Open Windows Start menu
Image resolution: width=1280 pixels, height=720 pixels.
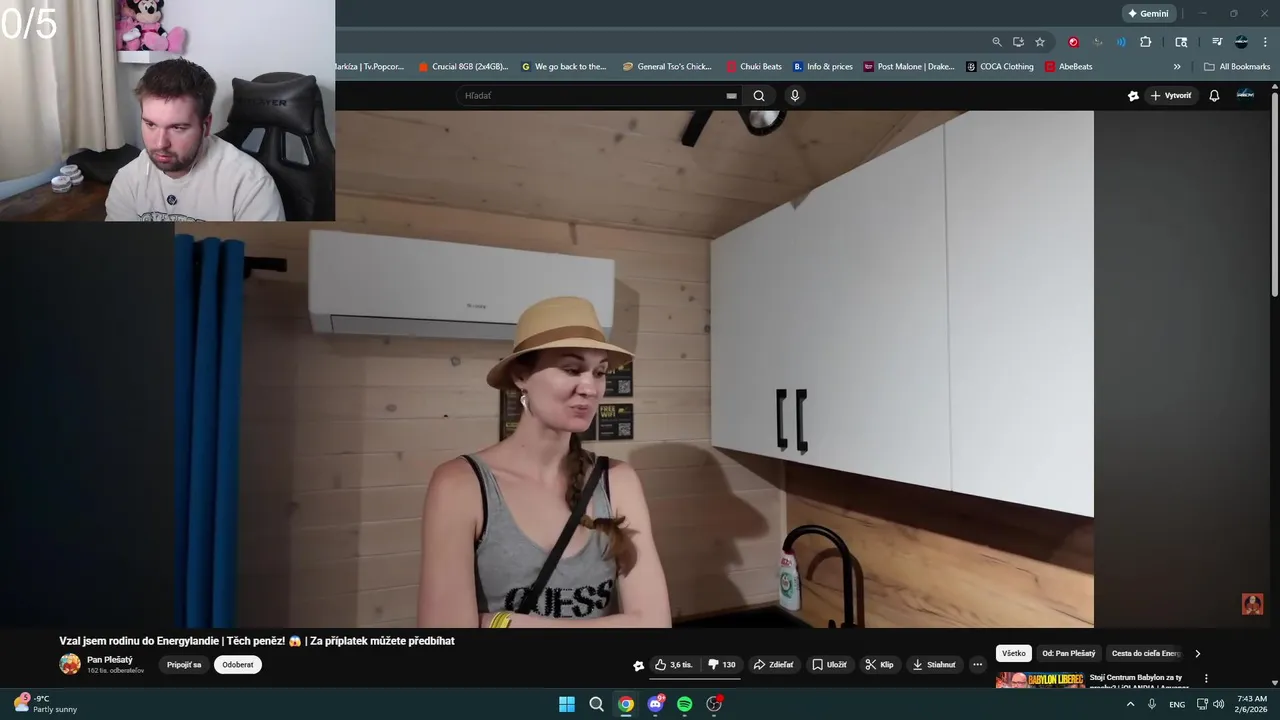pyautogui.click(x=567, y=704)
